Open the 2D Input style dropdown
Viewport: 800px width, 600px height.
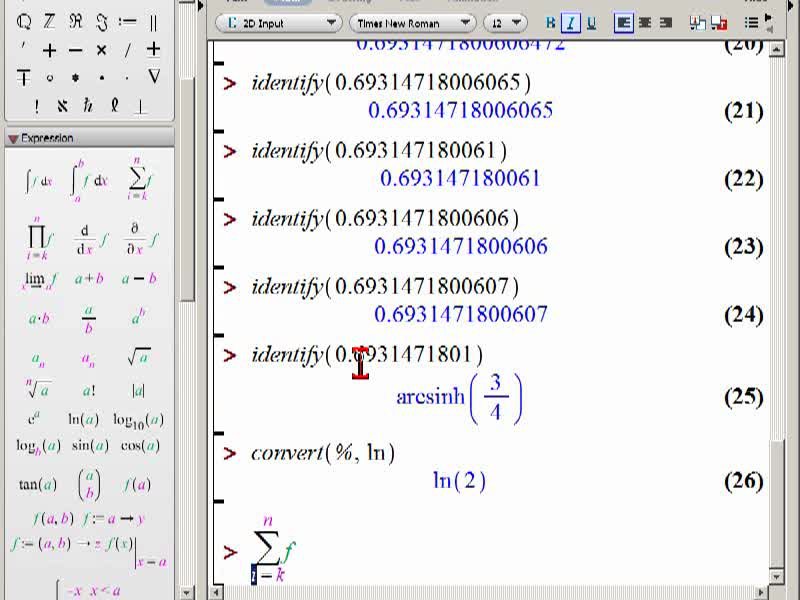pyautogui.click(x=279, y=23)
